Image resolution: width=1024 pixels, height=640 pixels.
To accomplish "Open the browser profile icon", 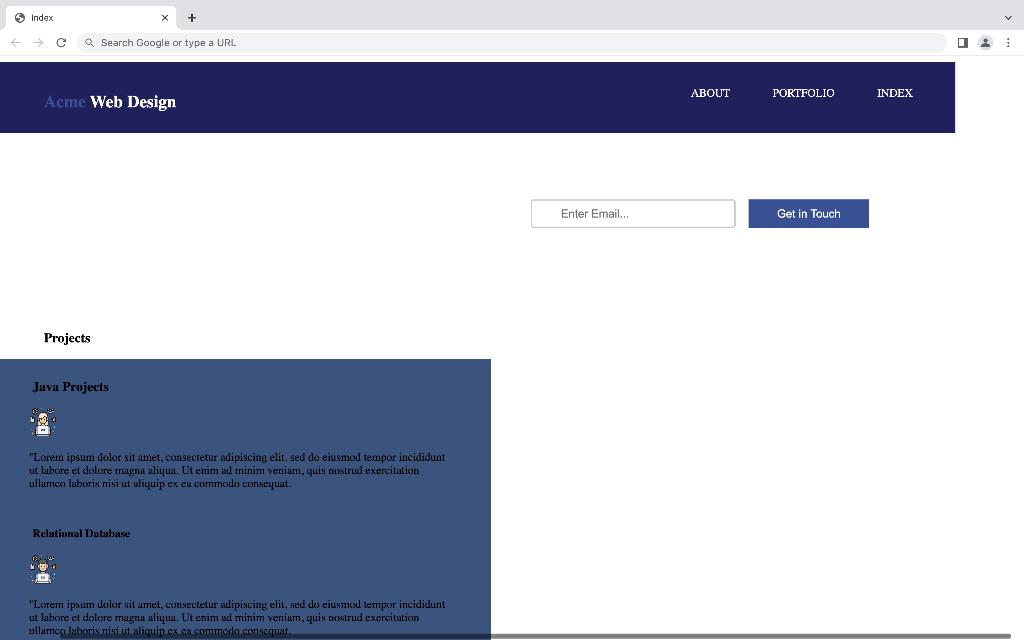I will point(985,42).
